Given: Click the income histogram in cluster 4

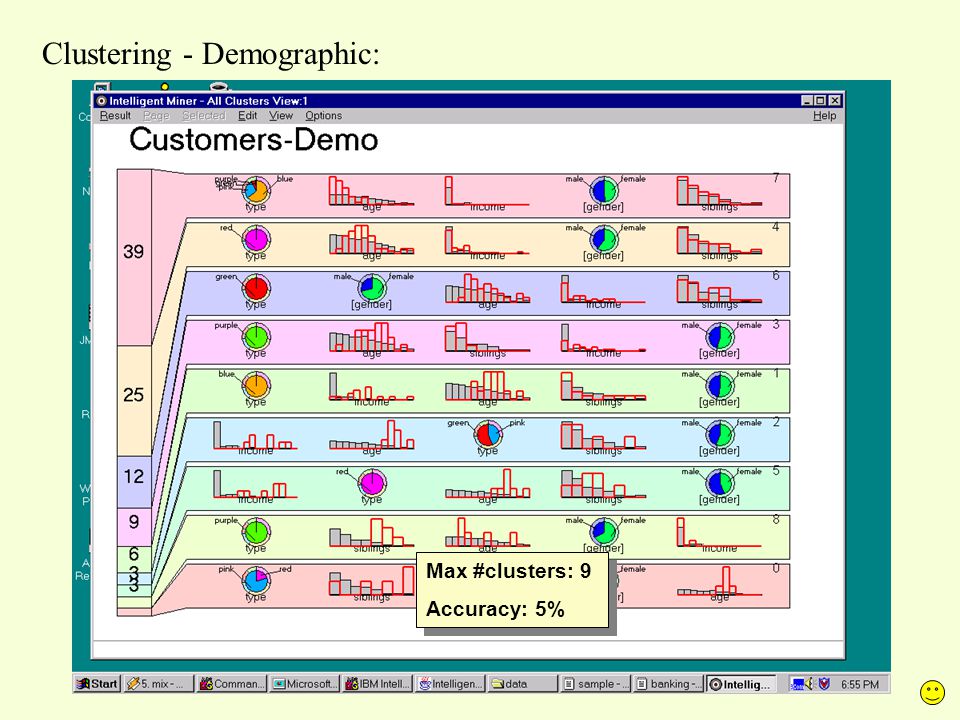Looking at the screenshot, I should [x=487, y=239].
